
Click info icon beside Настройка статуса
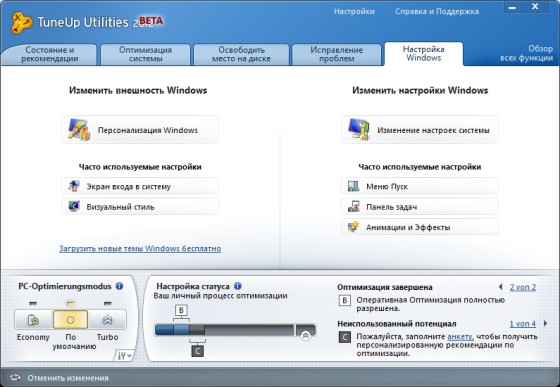pyautogui.click(x=238, y=286)
